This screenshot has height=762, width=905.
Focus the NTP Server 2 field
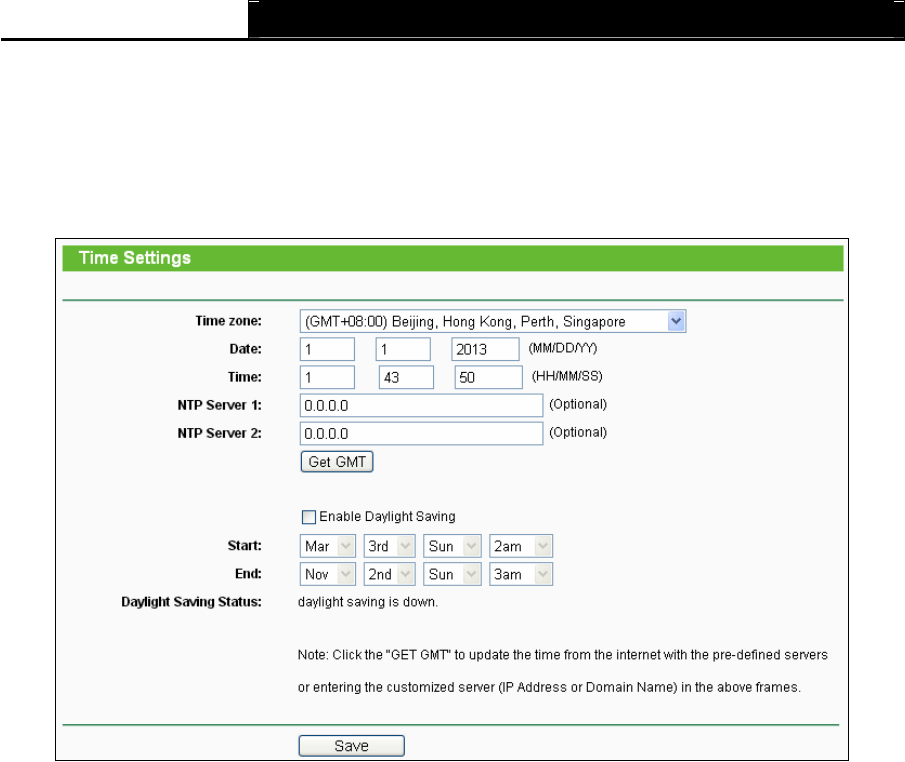421,434
